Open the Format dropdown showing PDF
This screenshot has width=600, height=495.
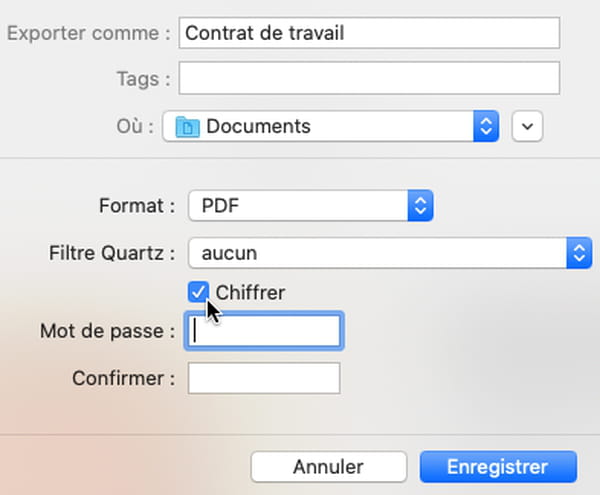coord(311,205)
